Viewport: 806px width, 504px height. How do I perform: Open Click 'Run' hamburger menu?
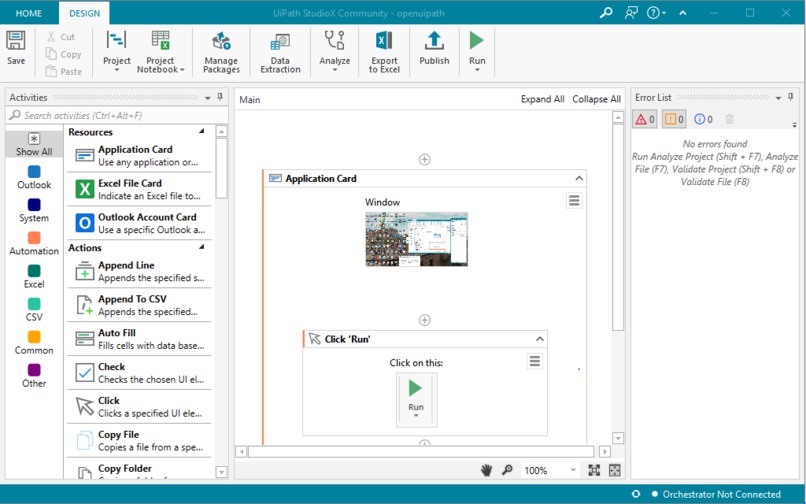coord(535,361)
